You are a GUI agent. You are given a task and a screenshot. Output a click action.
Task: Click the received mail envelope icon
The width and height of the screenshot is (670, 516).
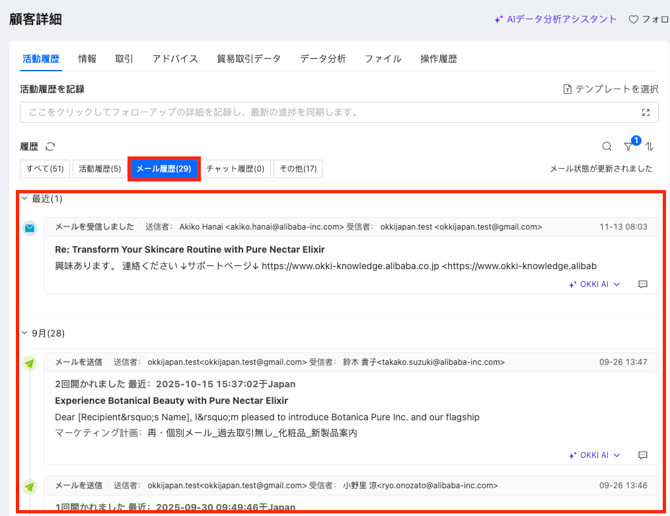30,228
